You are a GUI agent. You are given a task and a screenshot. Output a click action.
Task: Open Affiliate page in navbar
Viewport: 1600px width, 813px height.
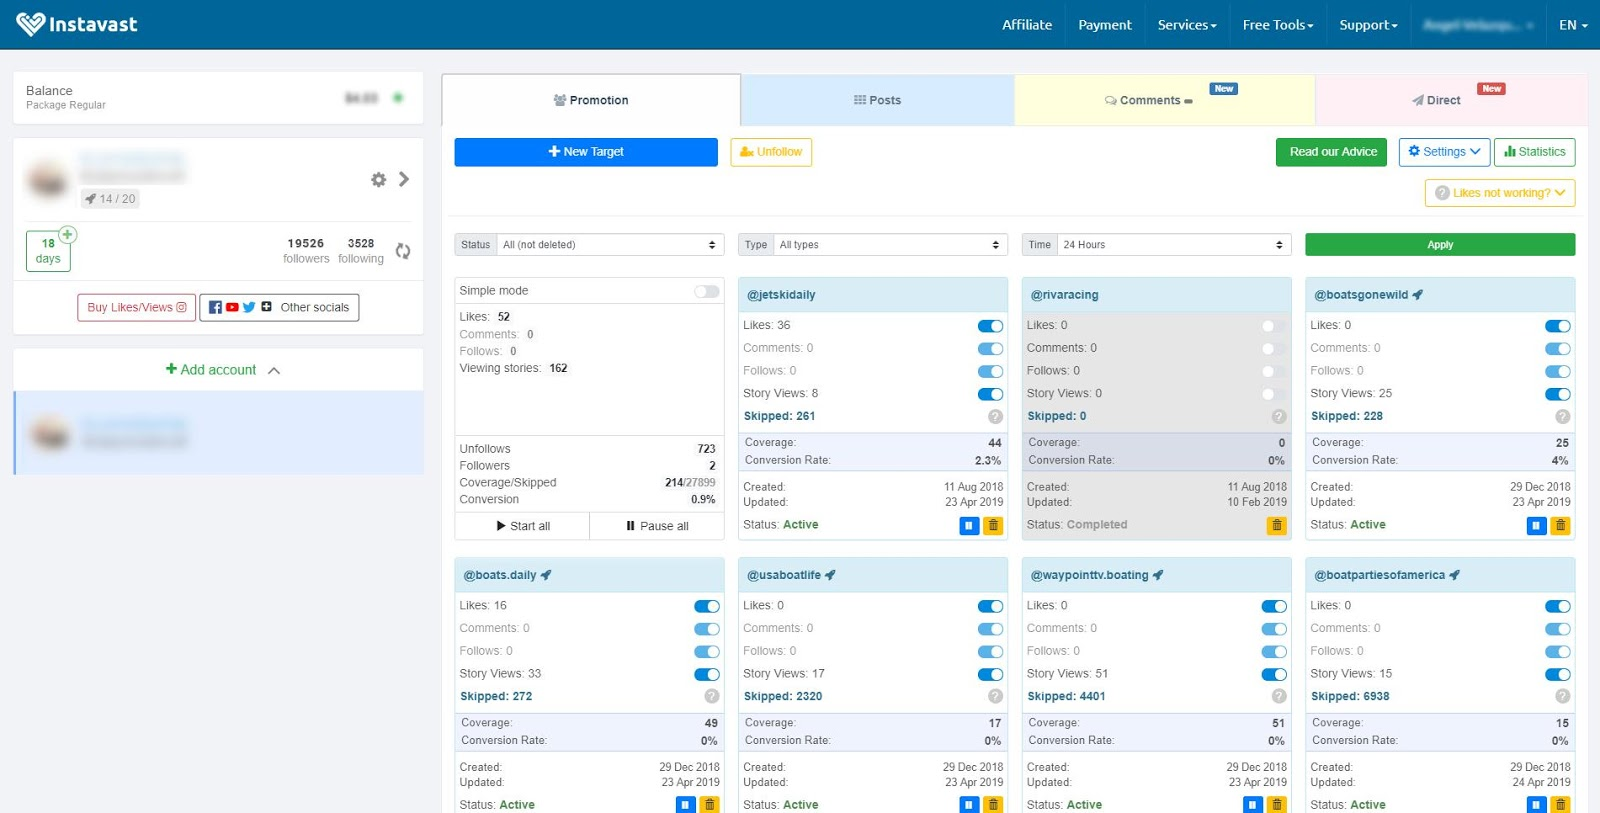point(1027,25)
